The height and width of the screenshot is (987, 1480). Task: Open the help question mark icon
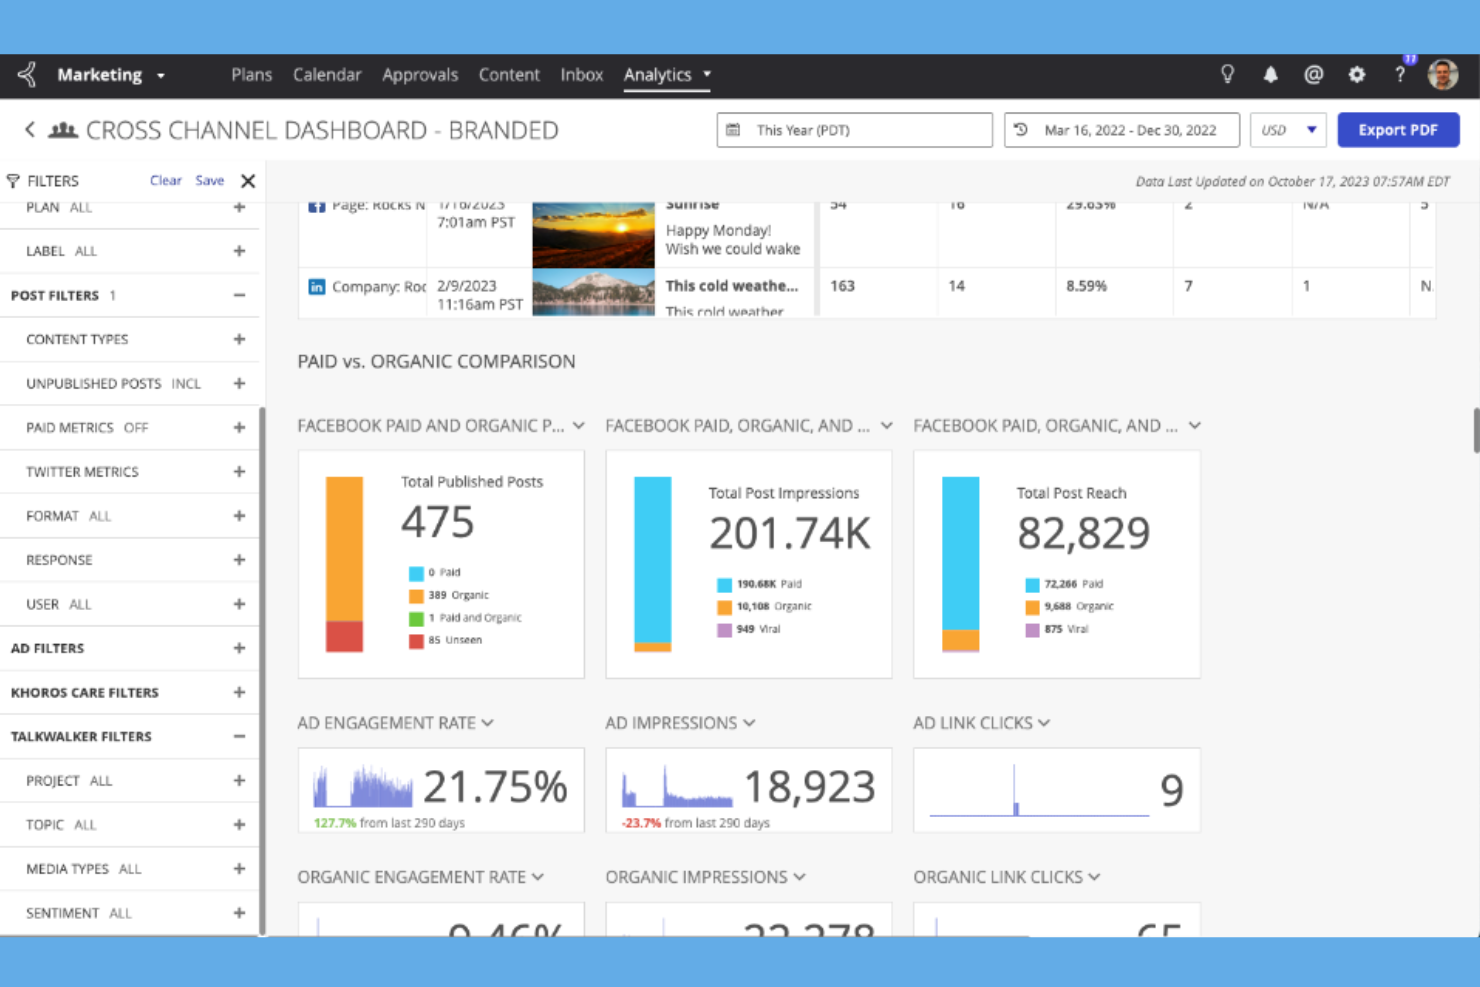click(1400, 75)
